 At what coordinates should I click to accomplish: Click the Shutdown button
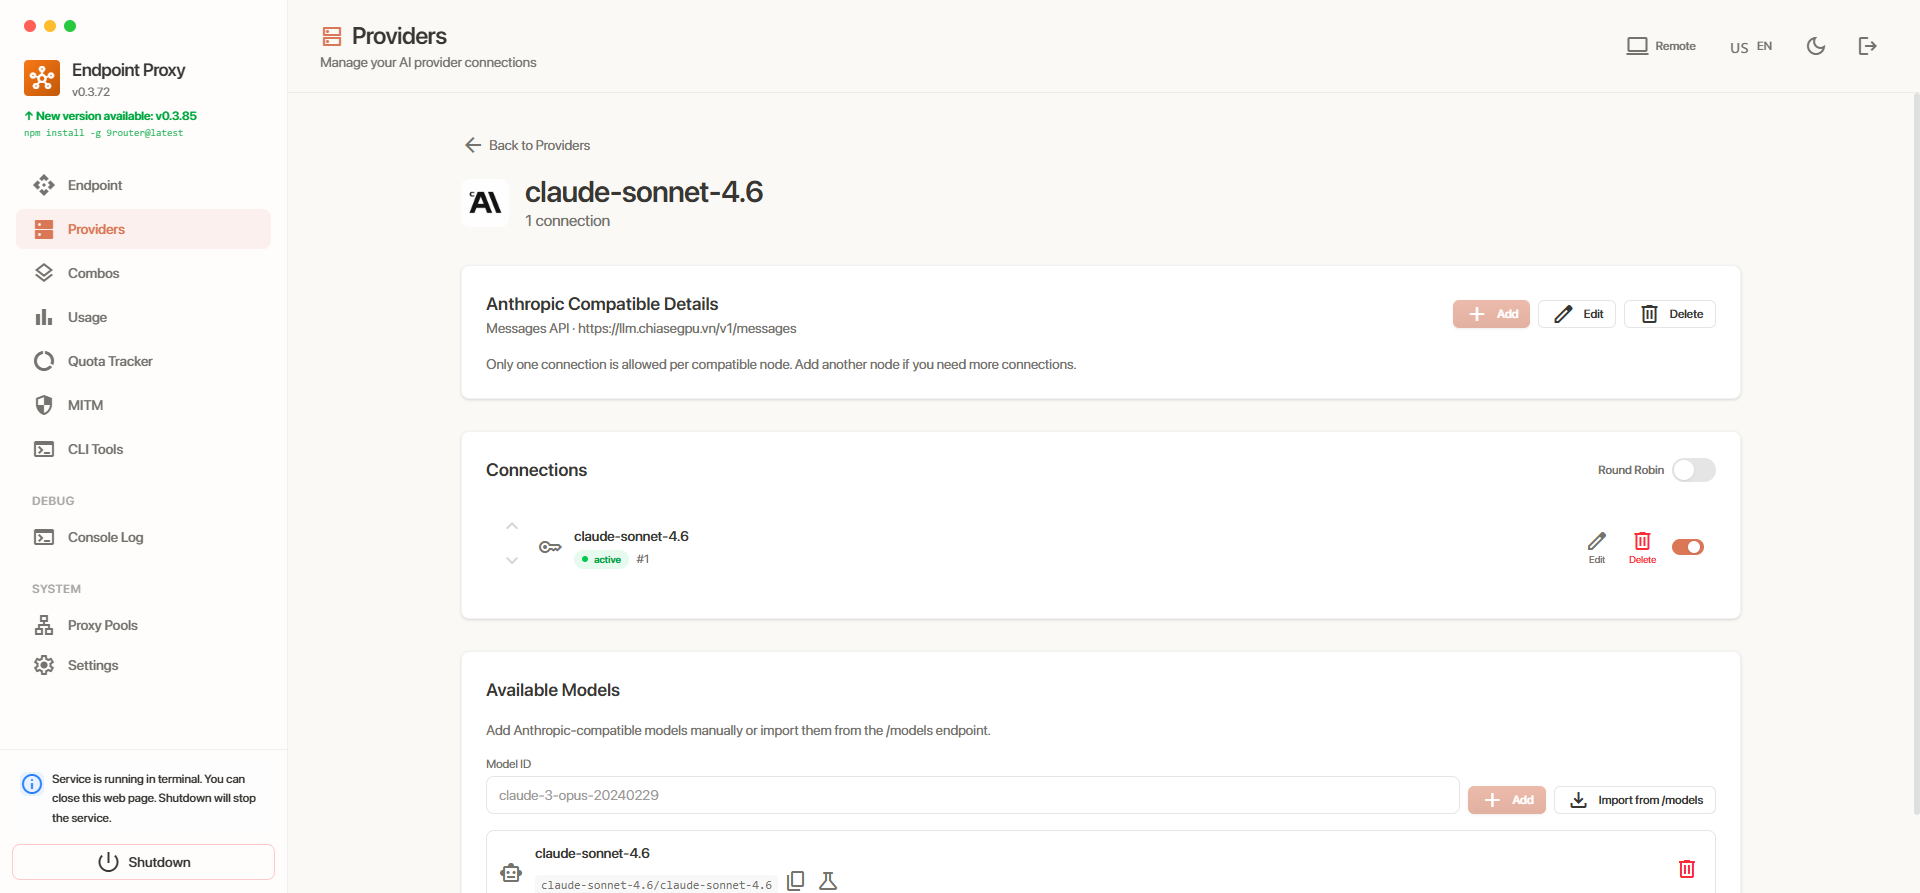143,862
